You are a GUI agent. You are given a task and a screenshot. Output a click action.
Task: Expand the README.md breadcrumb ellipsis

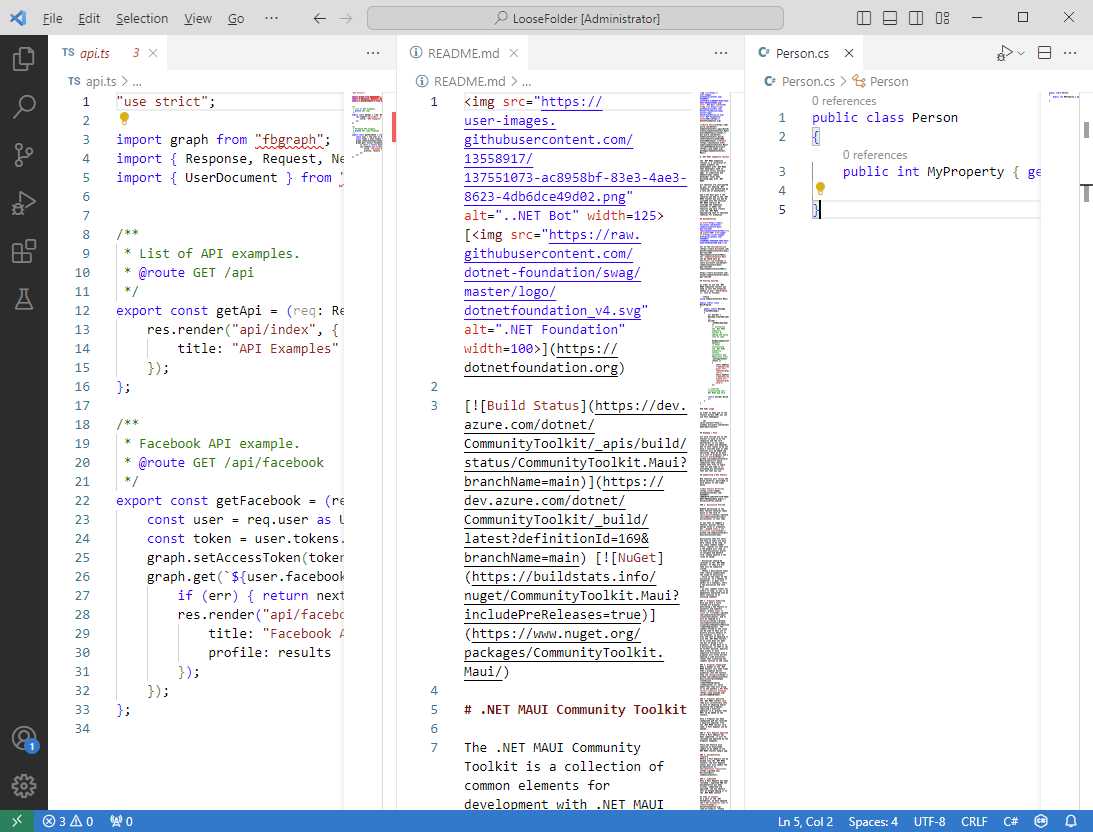[526, 82]
